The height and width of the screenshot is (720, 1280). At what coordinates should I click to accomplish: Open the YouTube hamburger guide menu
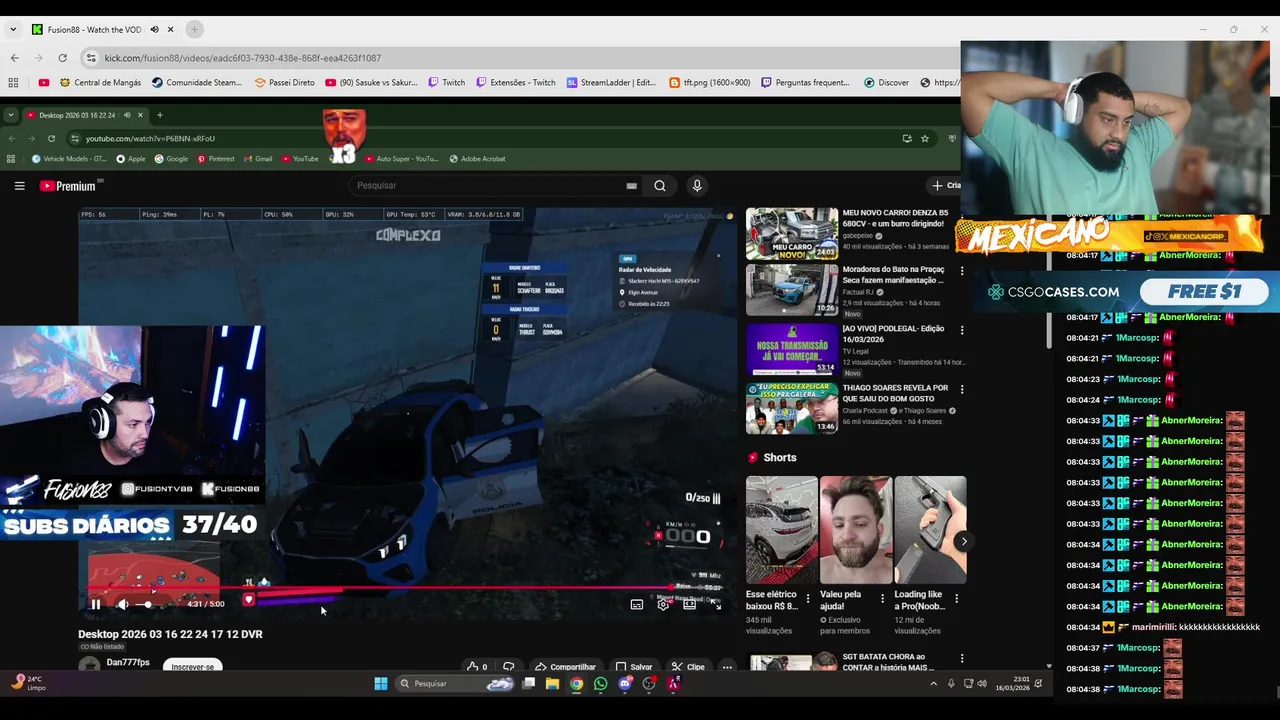click(x=19, y=185)
